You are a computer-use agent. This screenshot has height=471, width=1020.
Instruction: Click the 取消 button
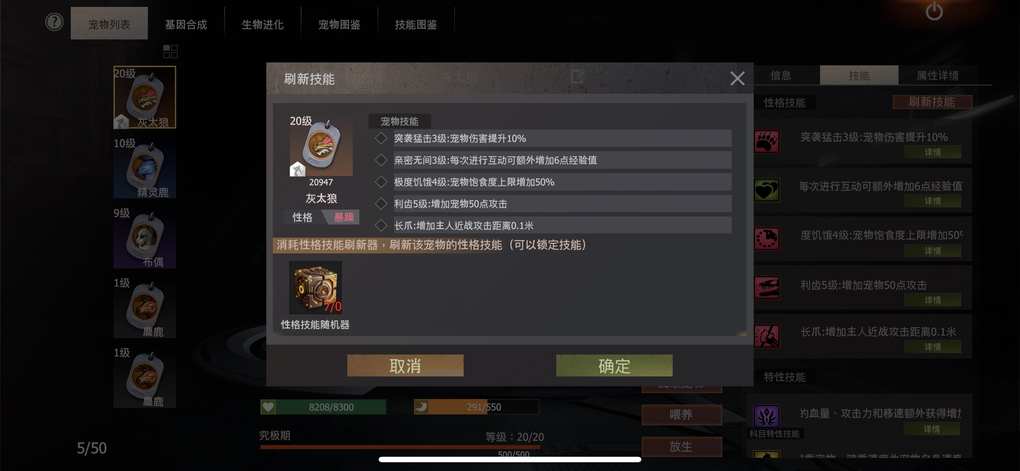coord(405,366)
